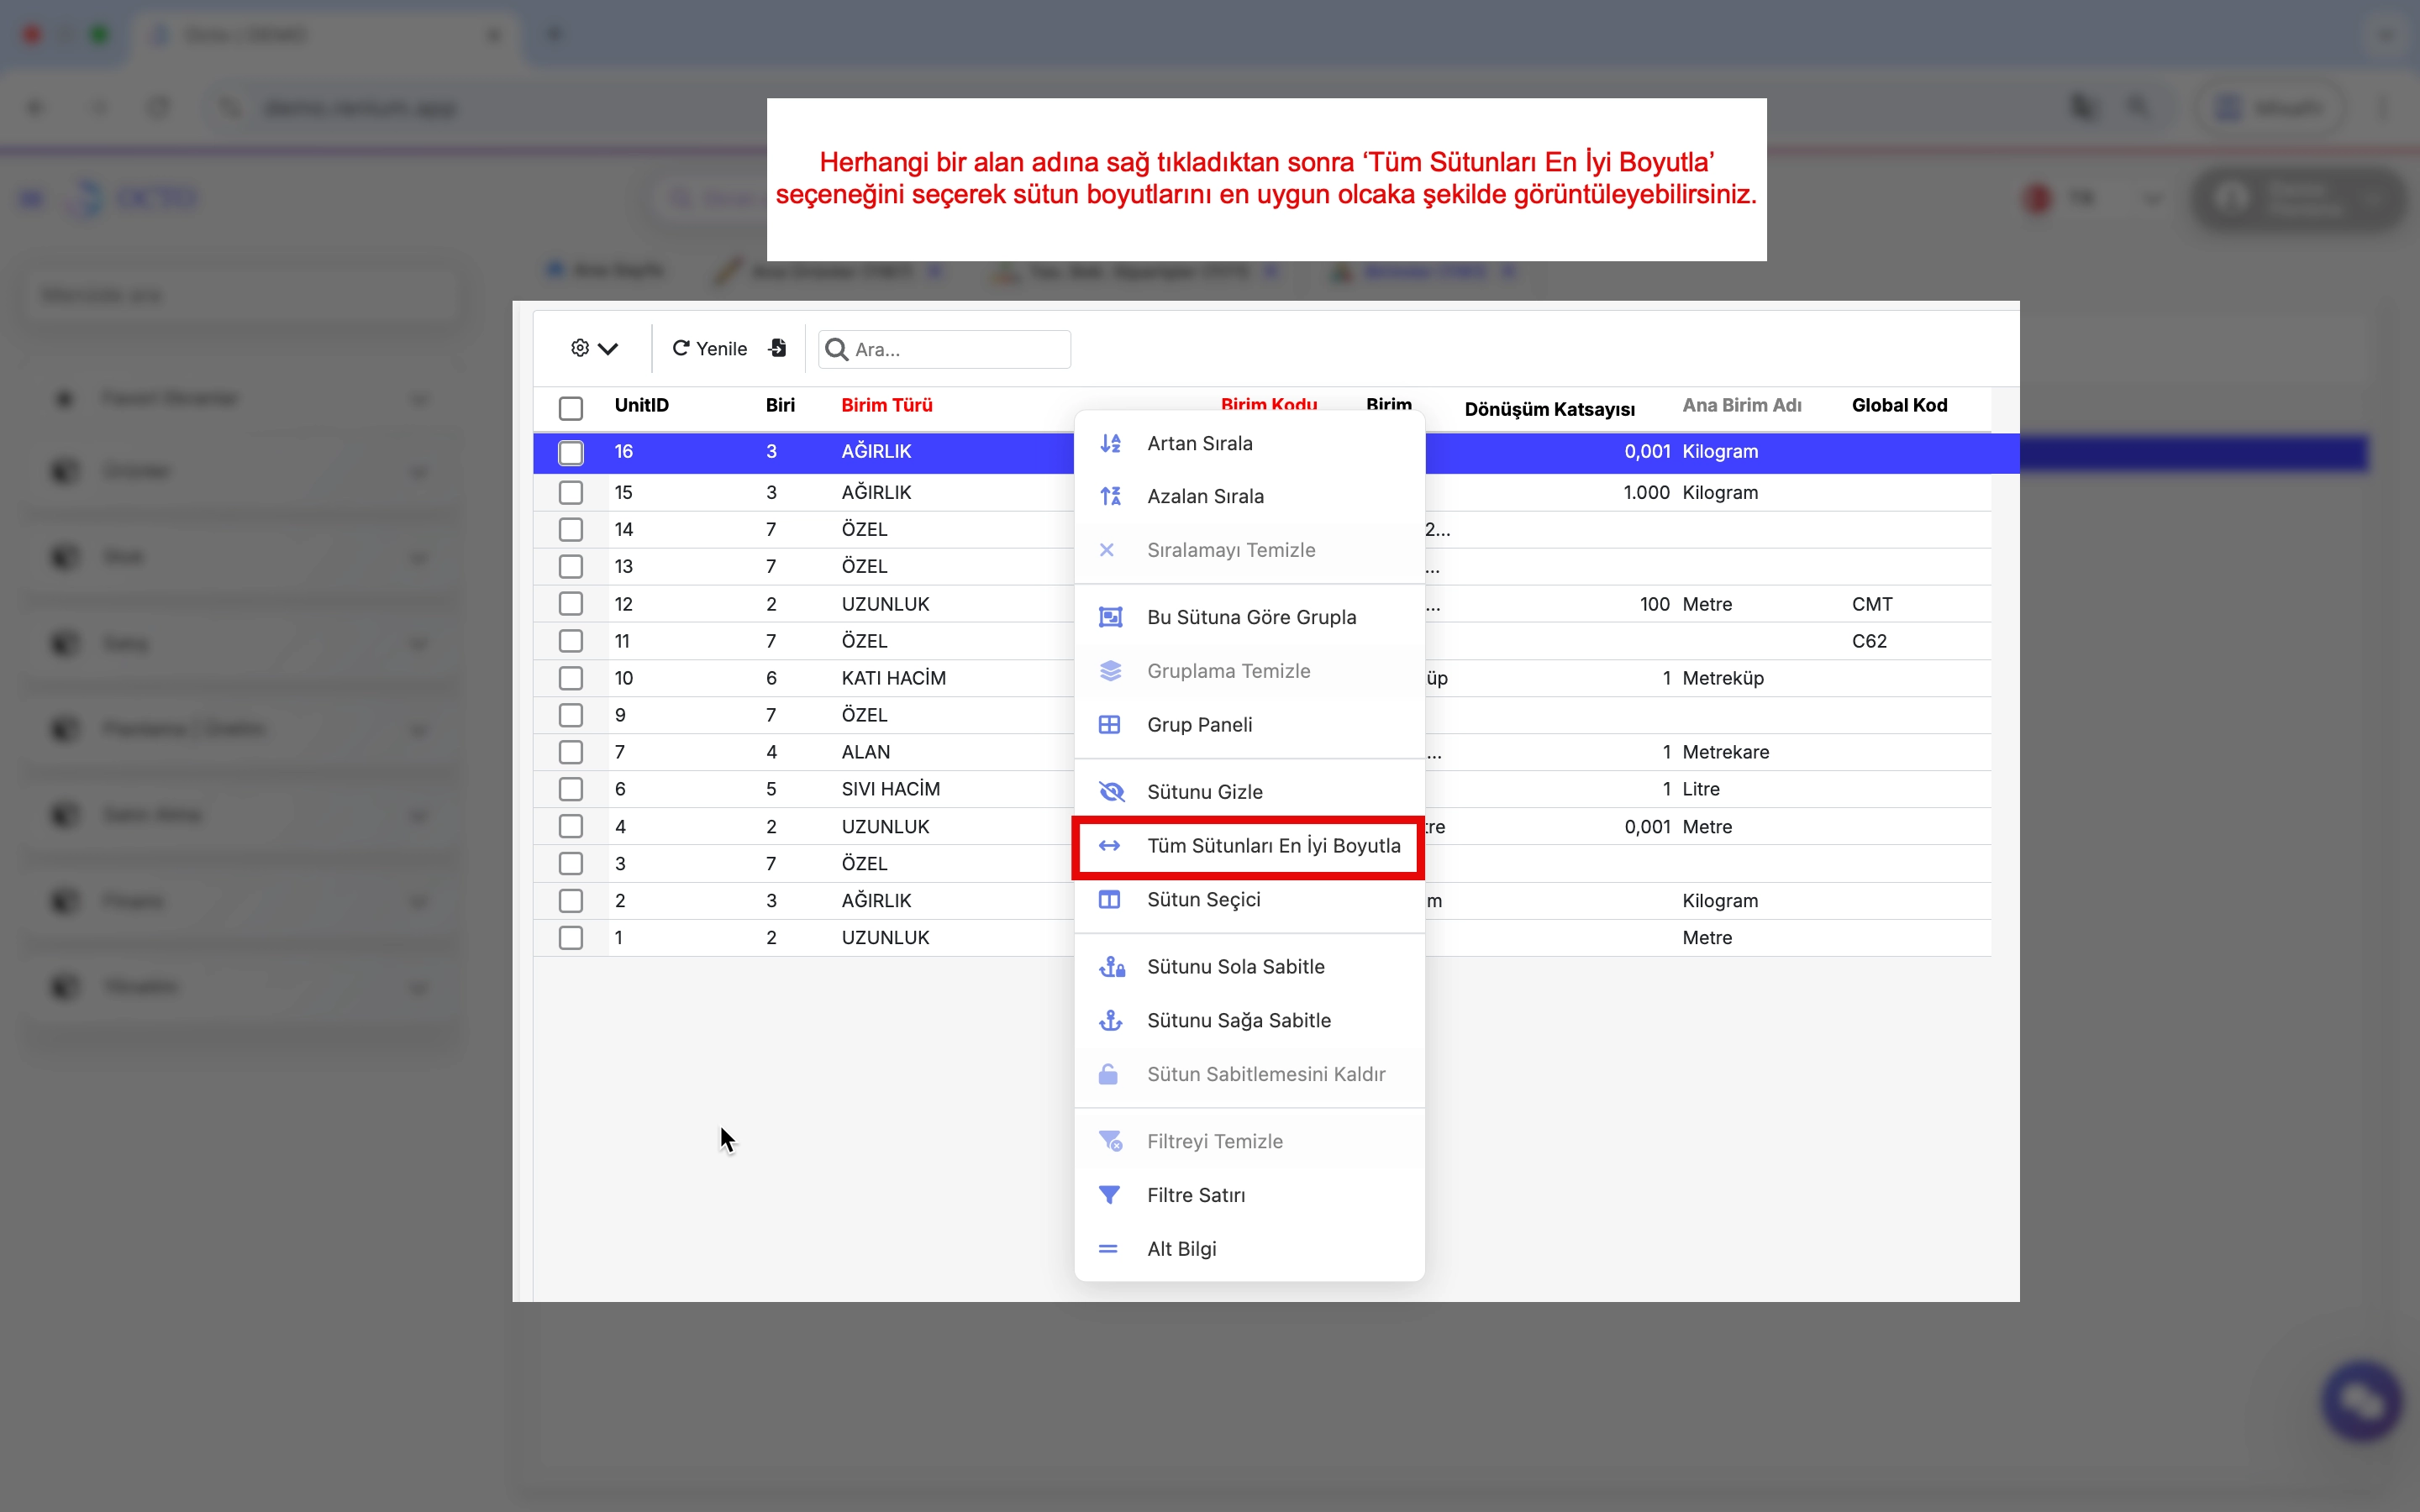Check the row with UnitID 15
Screen dimensions: 2420x1512
(571, 492)
